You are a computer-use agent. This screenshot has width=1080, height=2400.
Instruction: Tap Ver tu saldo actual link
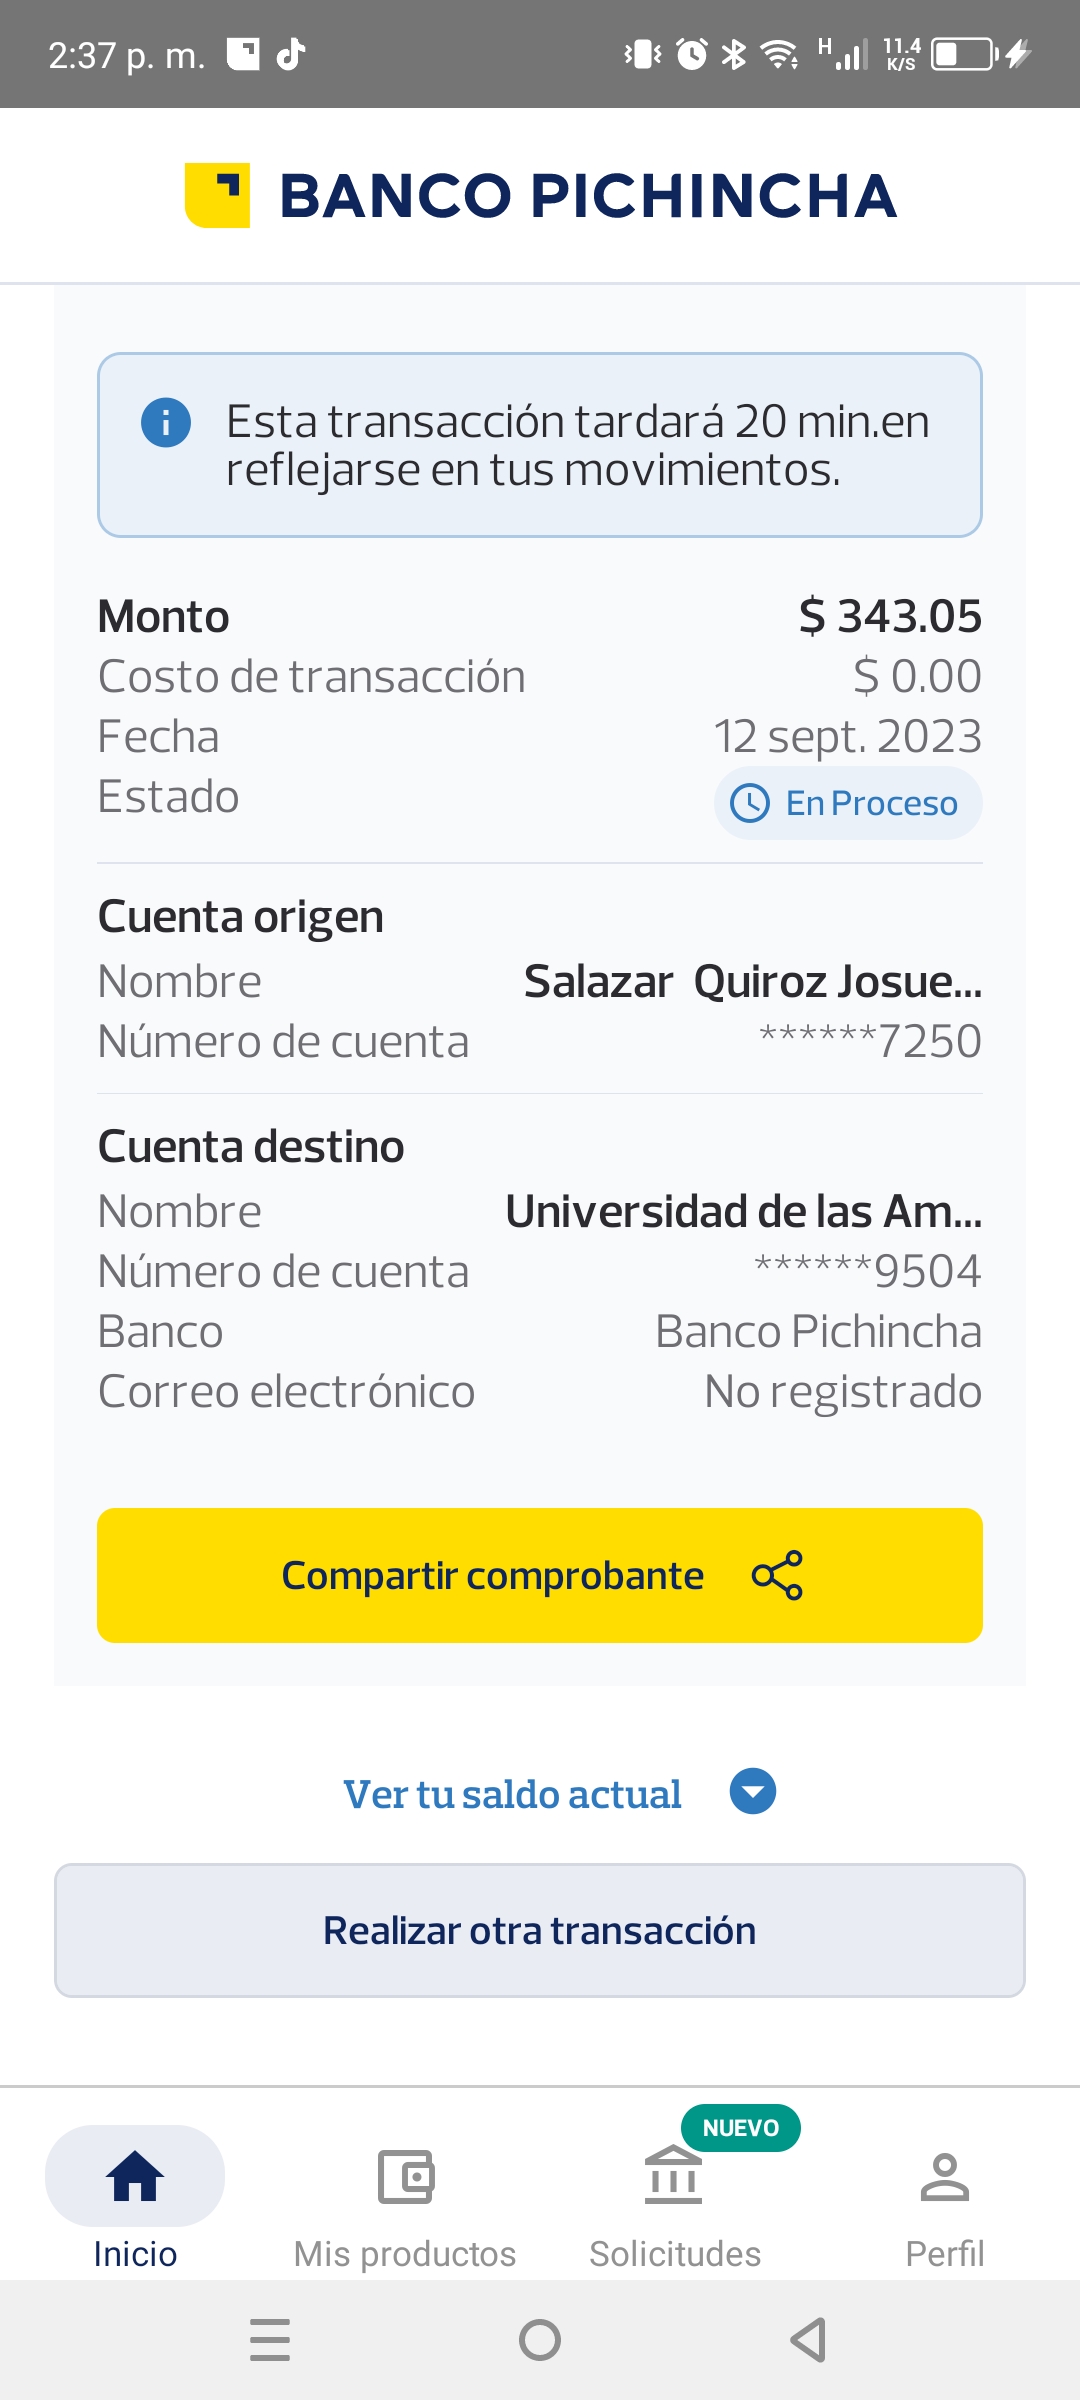click(x=512, y=1794)
